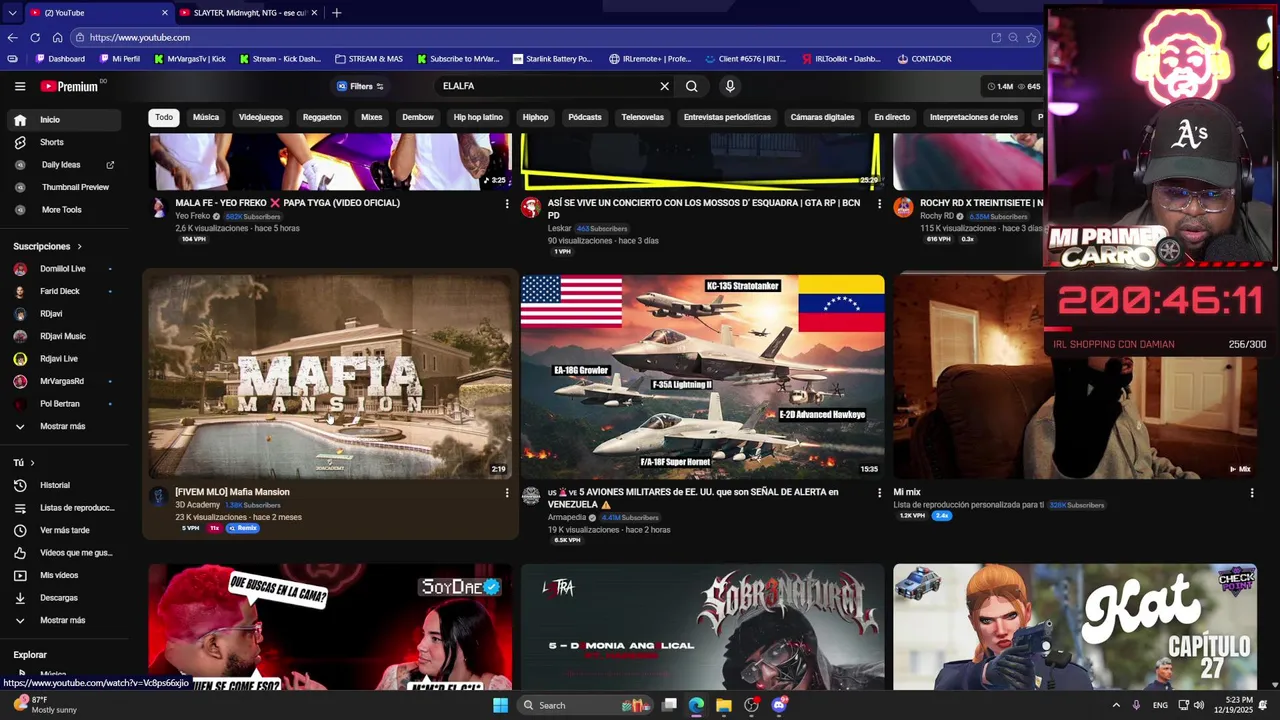The image size is (1280, 720).
Task: Open Mis videos page
Action: click(64, 575)
